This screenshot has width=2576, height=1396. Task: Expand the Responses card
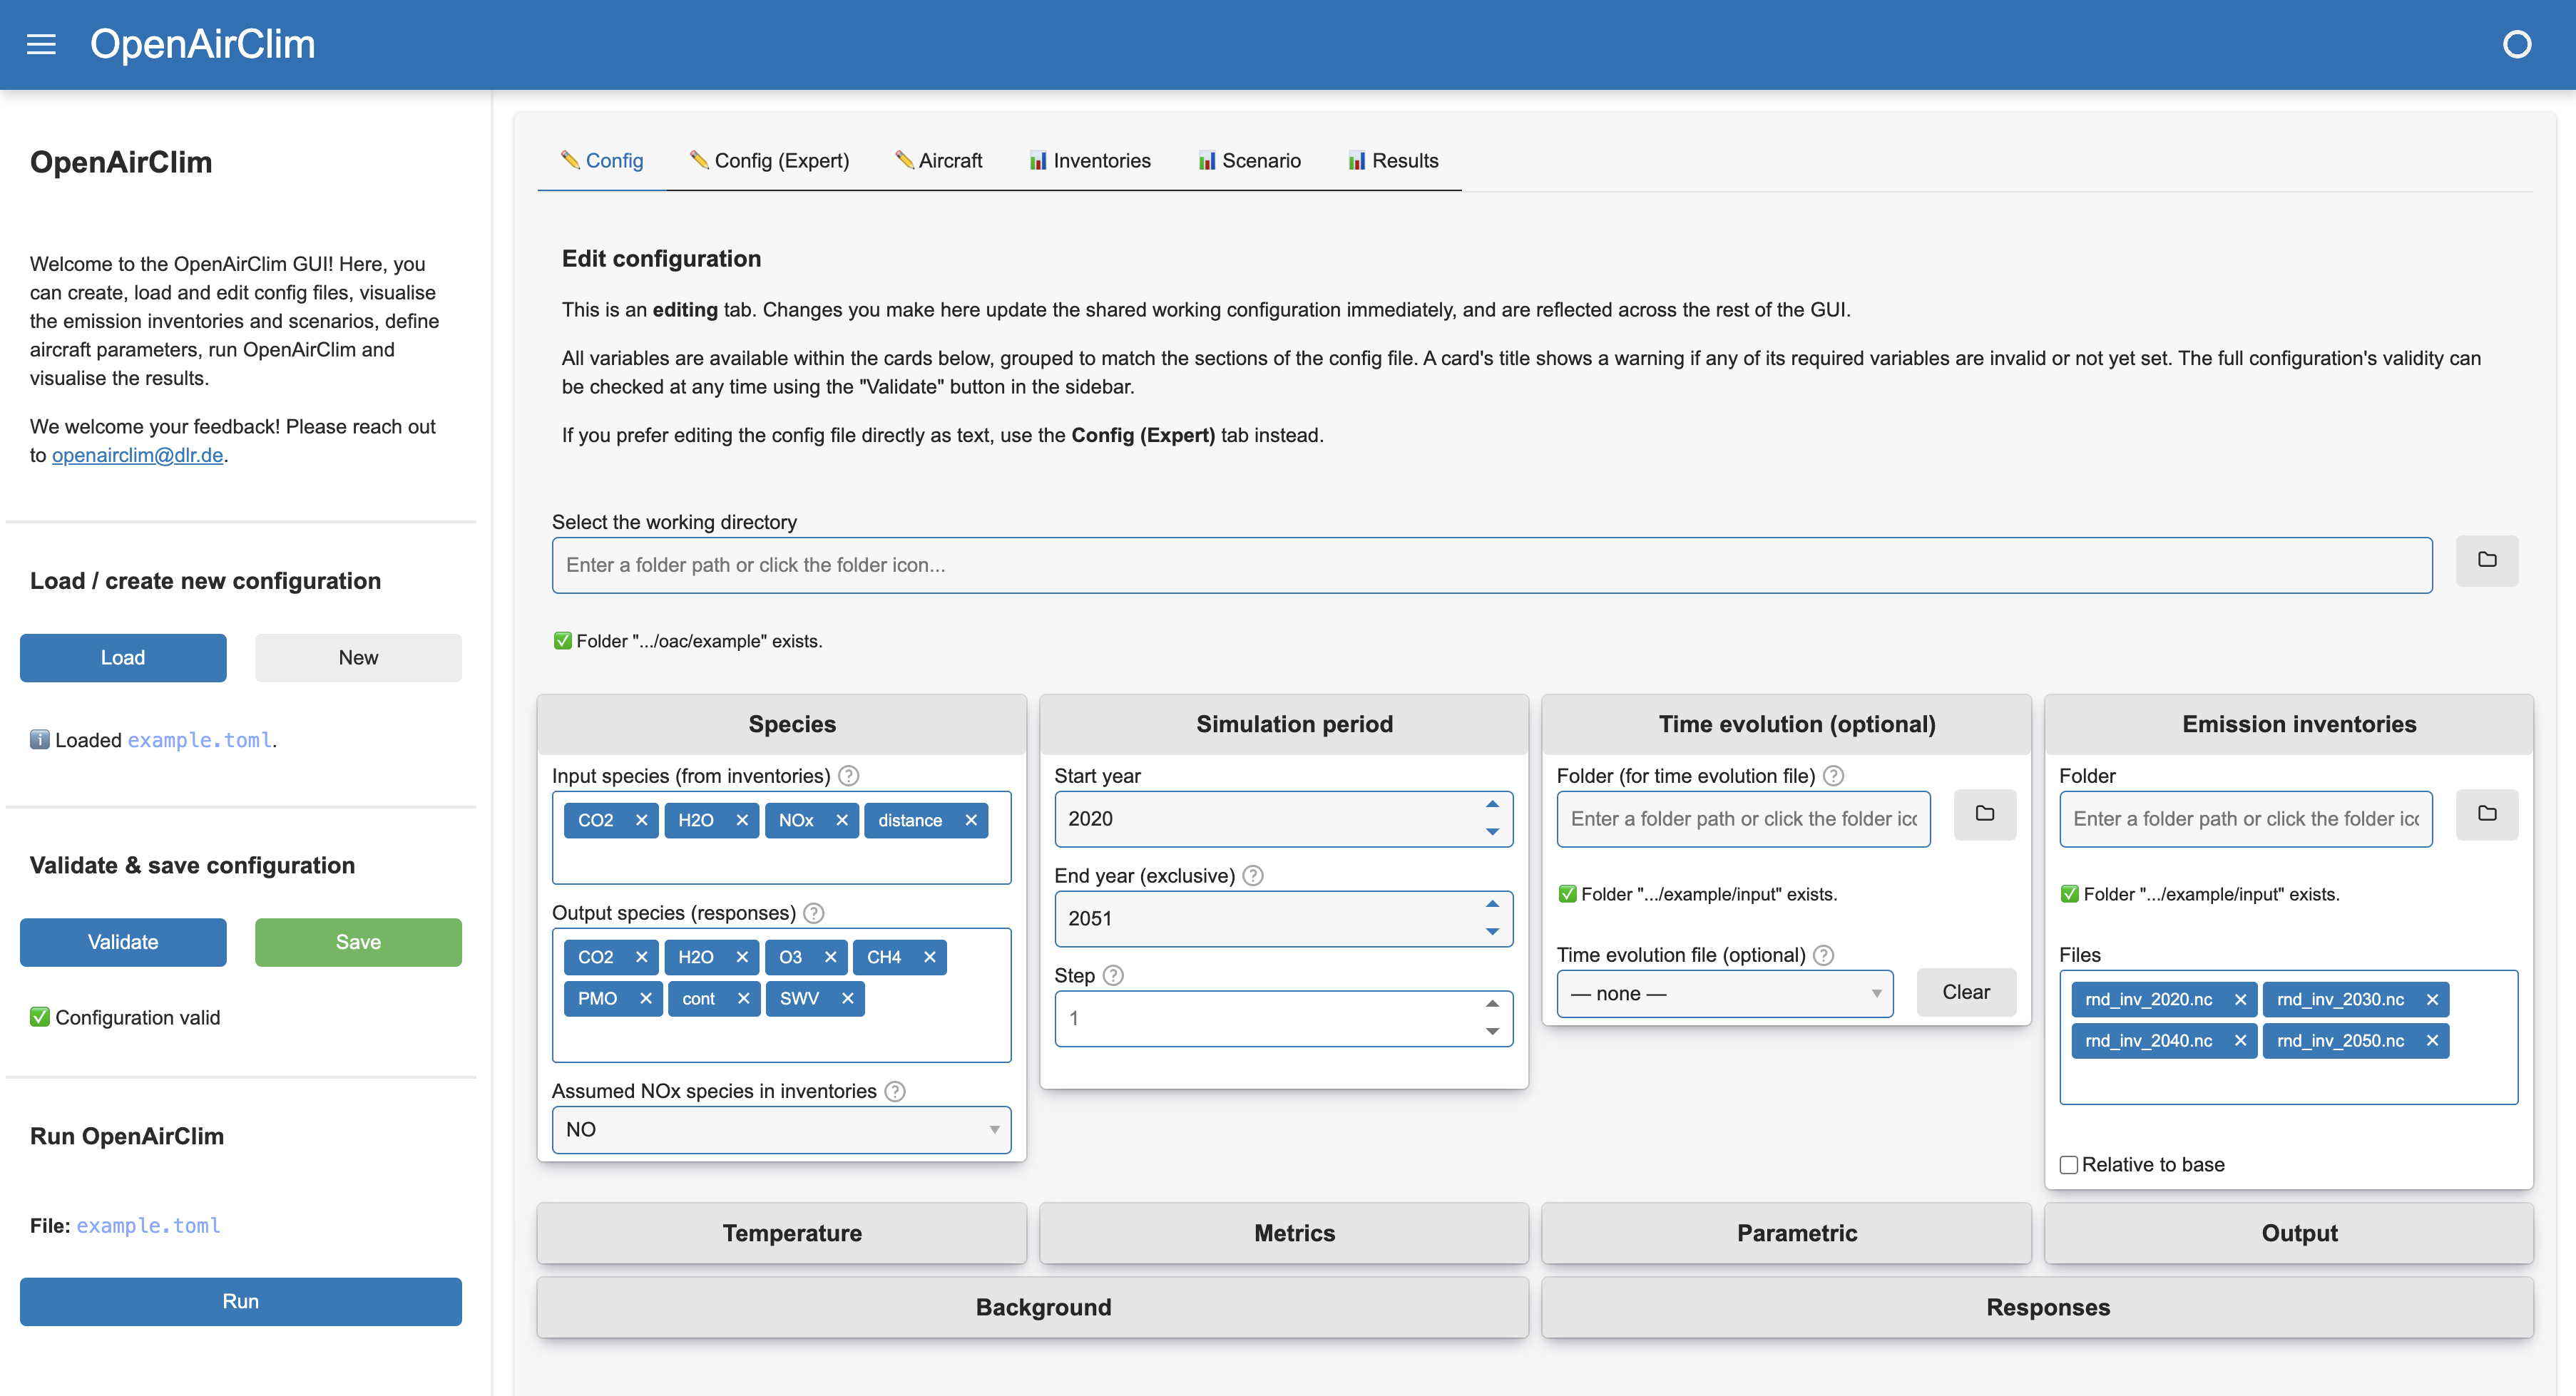[x=2038, y=1307]
